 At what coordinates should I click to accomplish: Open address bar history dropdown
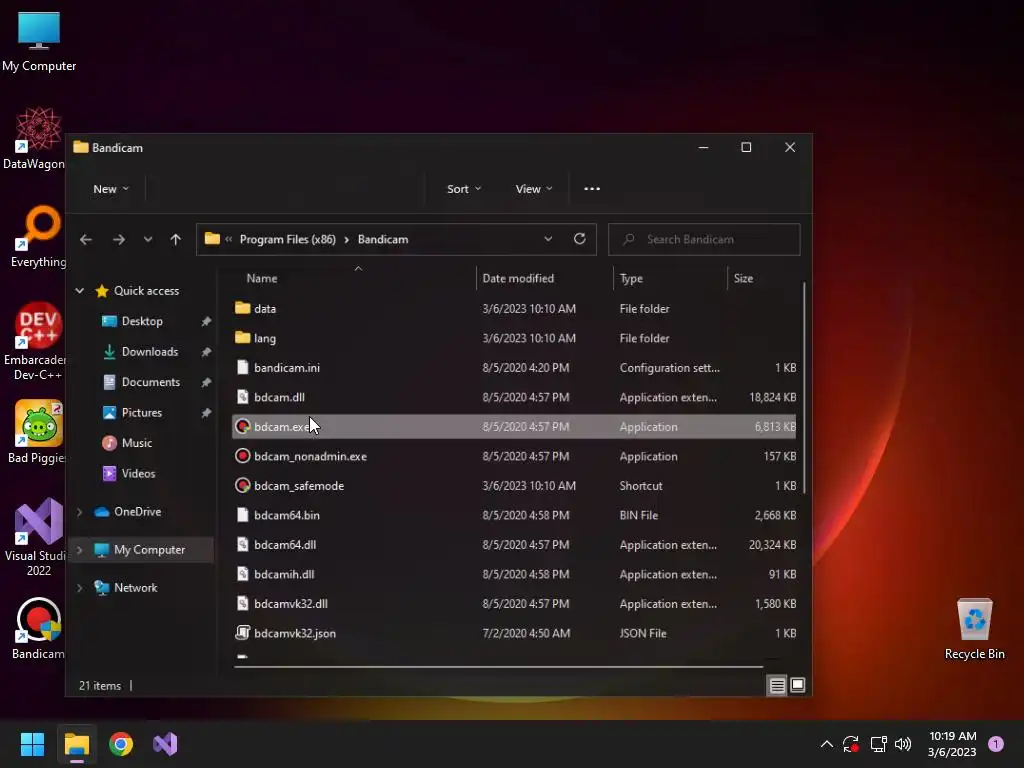(x=548, y=239)
